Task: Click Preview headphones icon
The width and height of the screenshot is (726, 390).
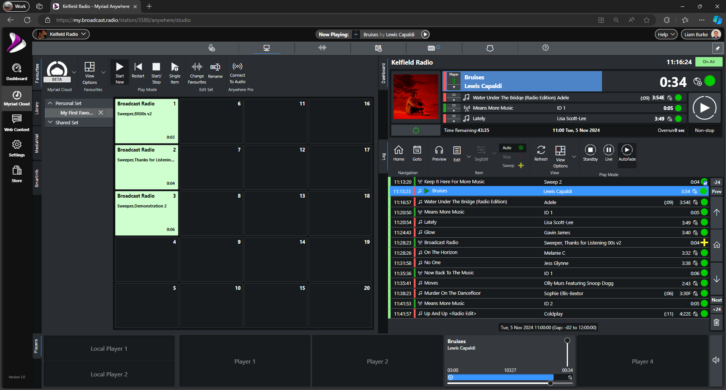Action: [439, 153]
